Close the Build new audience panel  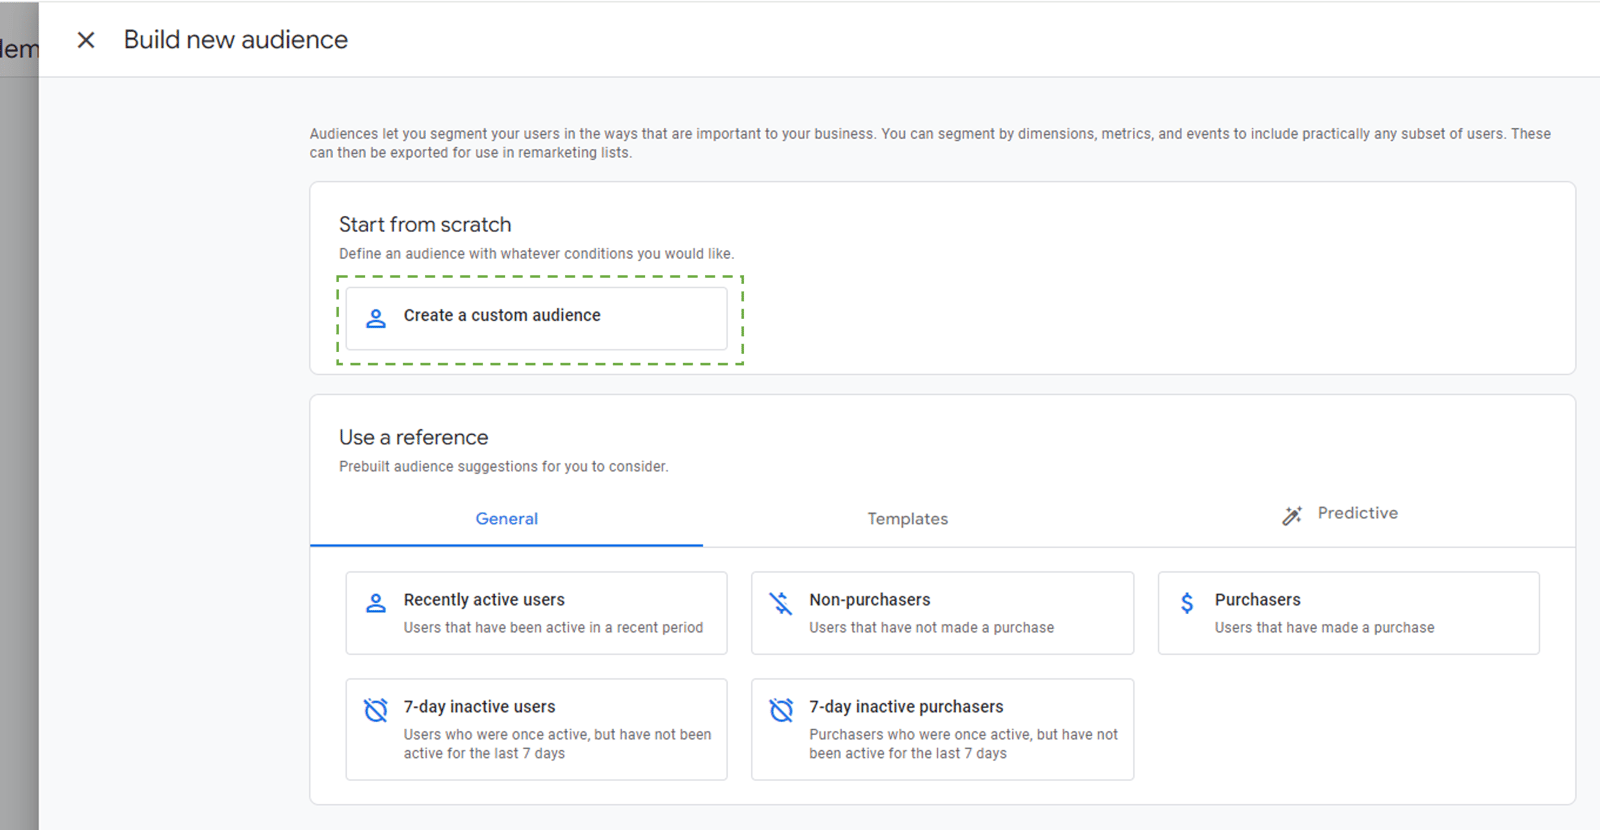click(x=86, y=40)
